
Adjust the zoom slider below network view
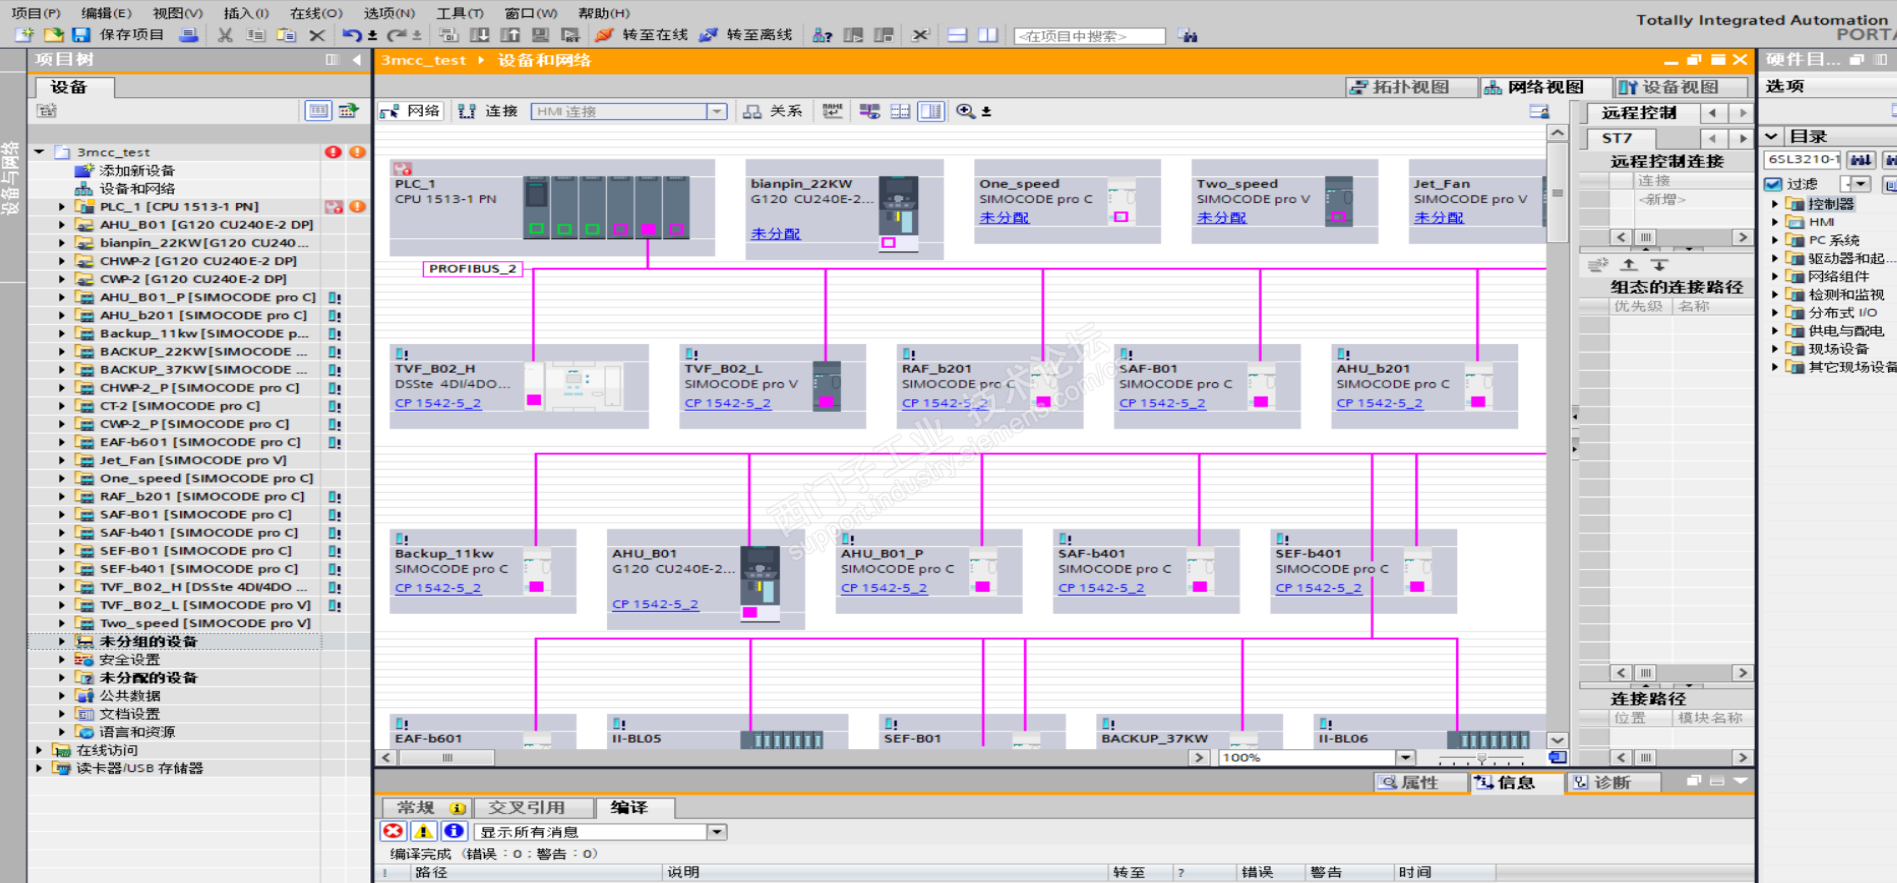[x=1482, y=757]
